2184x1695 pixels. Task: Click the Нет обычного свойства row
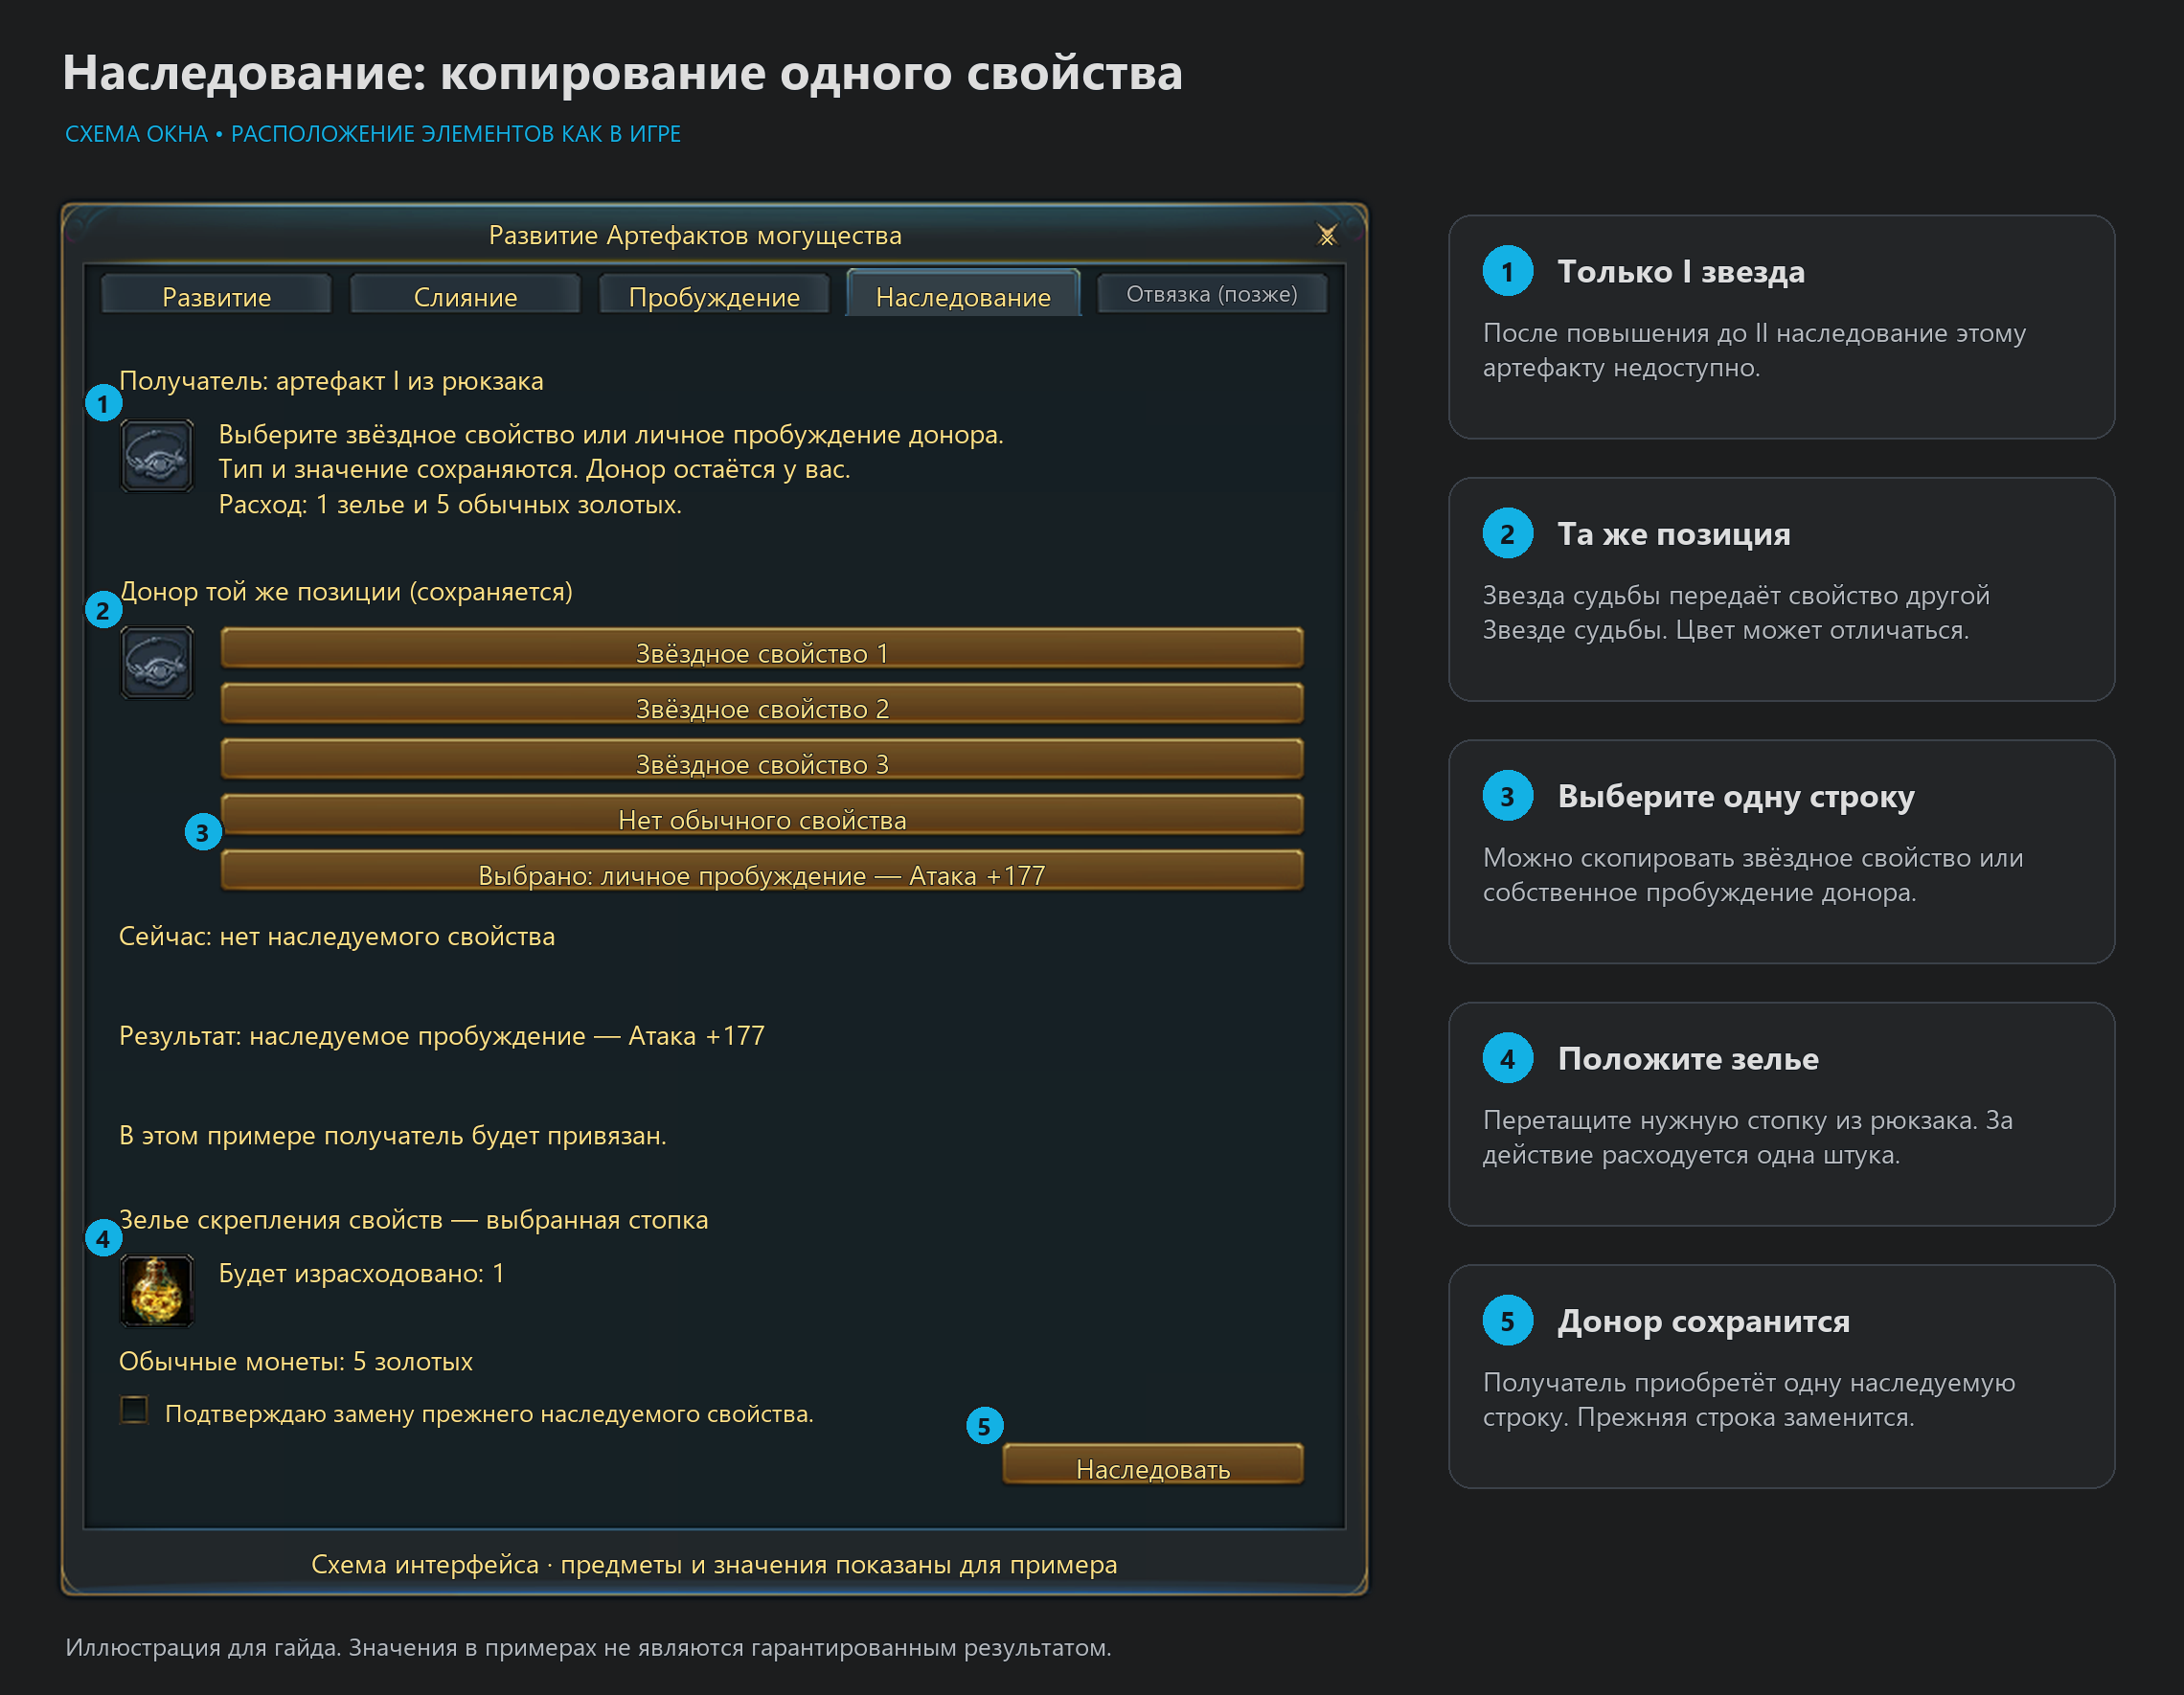[762, 815]
